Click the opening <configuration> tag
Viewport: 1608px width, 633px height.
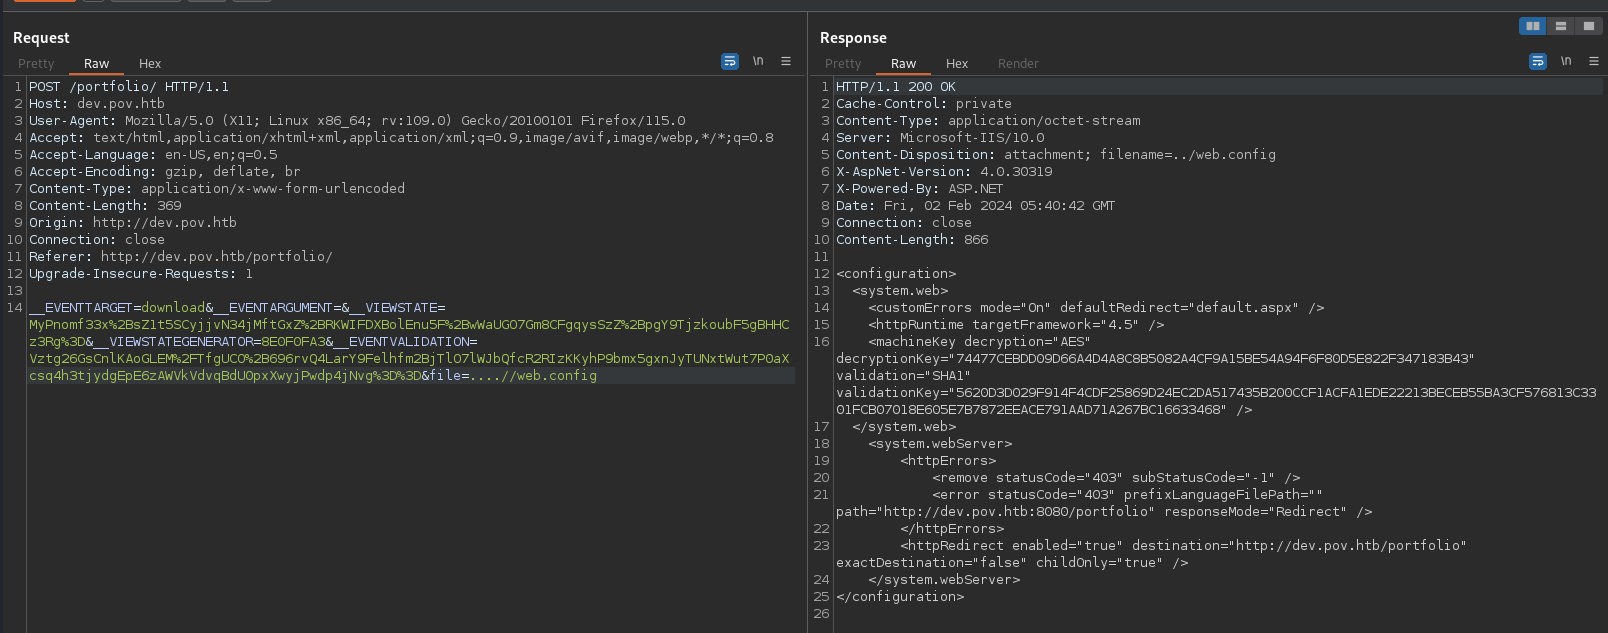(x=896, y=274)
